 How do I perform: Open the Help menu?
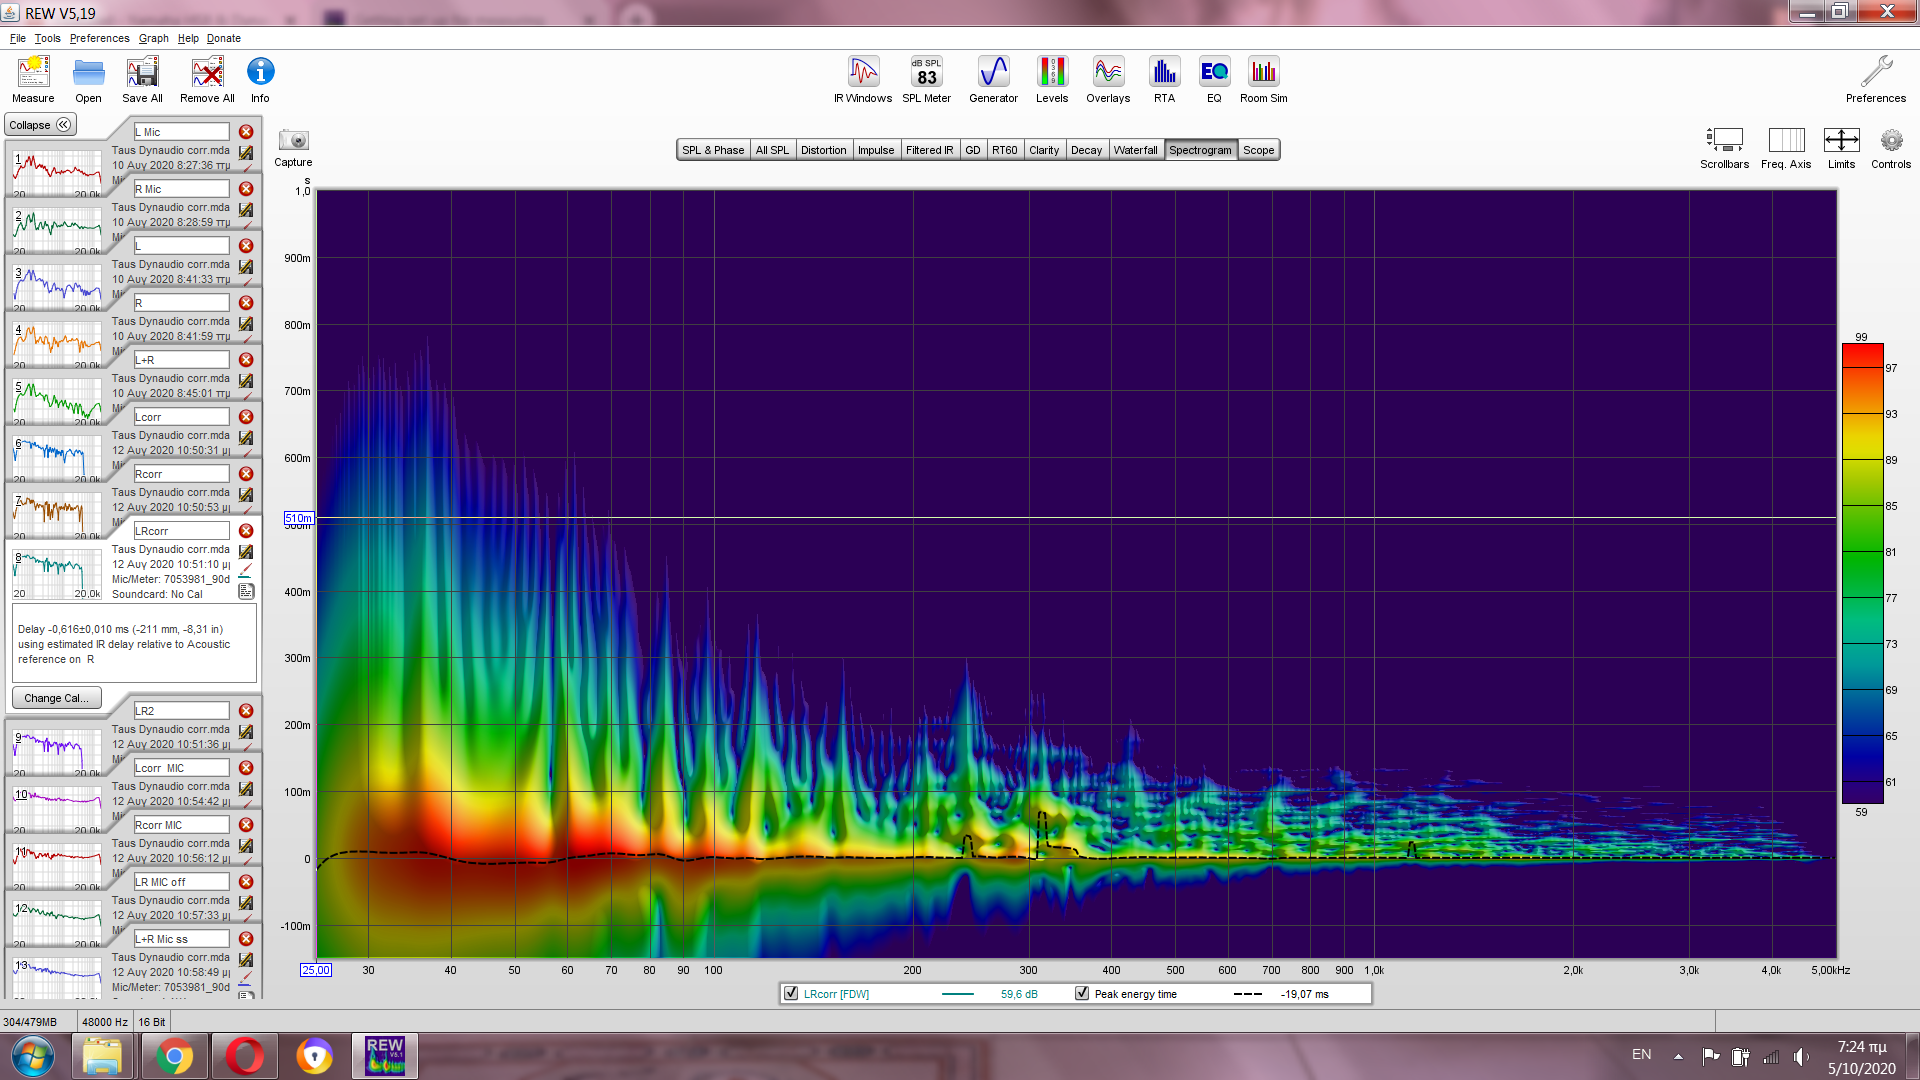point(188,38)
